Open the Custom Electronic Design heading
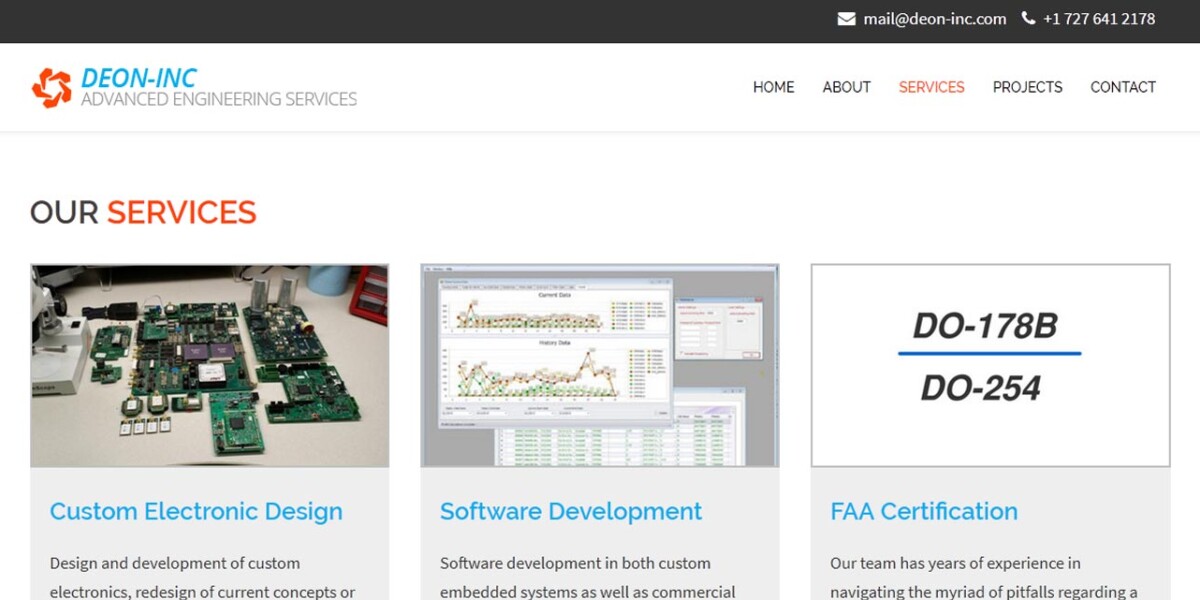Image resolution: width=1200 pixels, height=600 pixels. tap(196, 511)
